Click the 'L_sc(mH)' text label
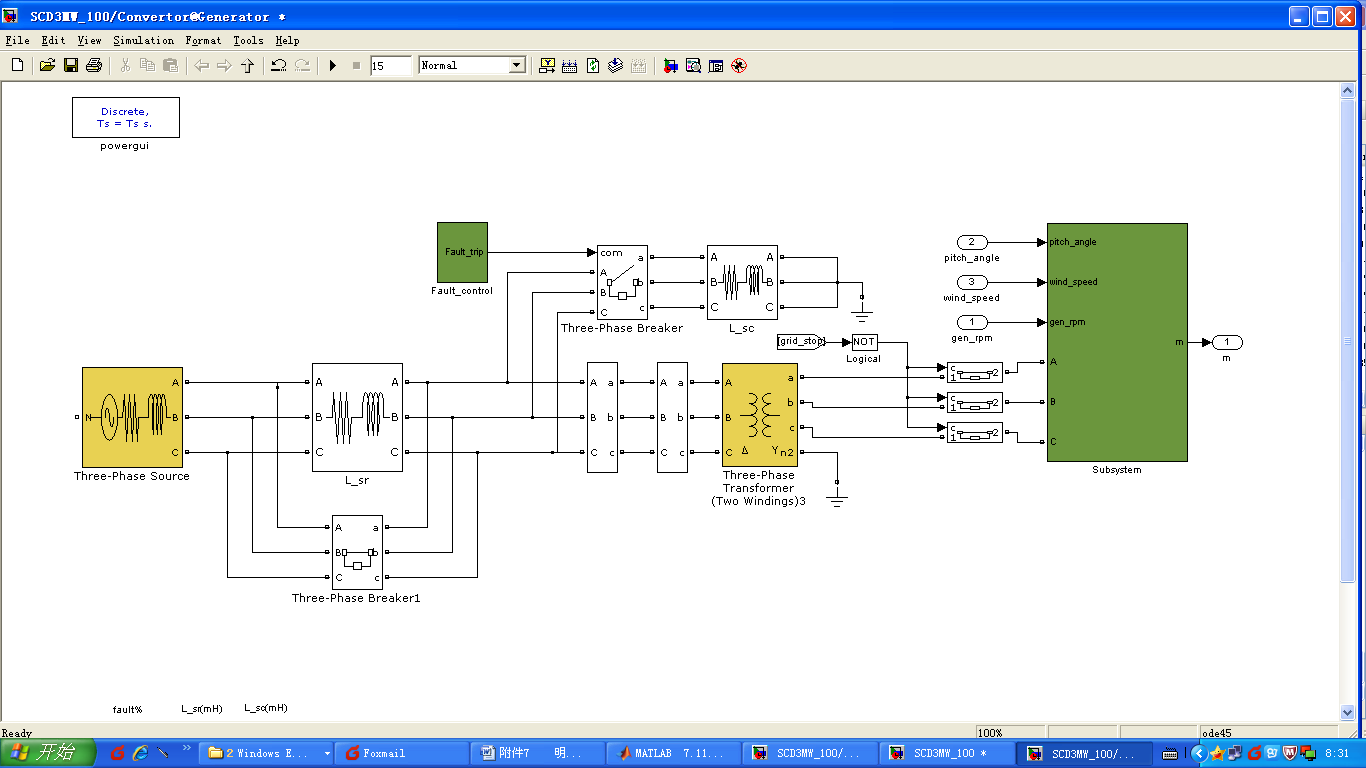 266,708
